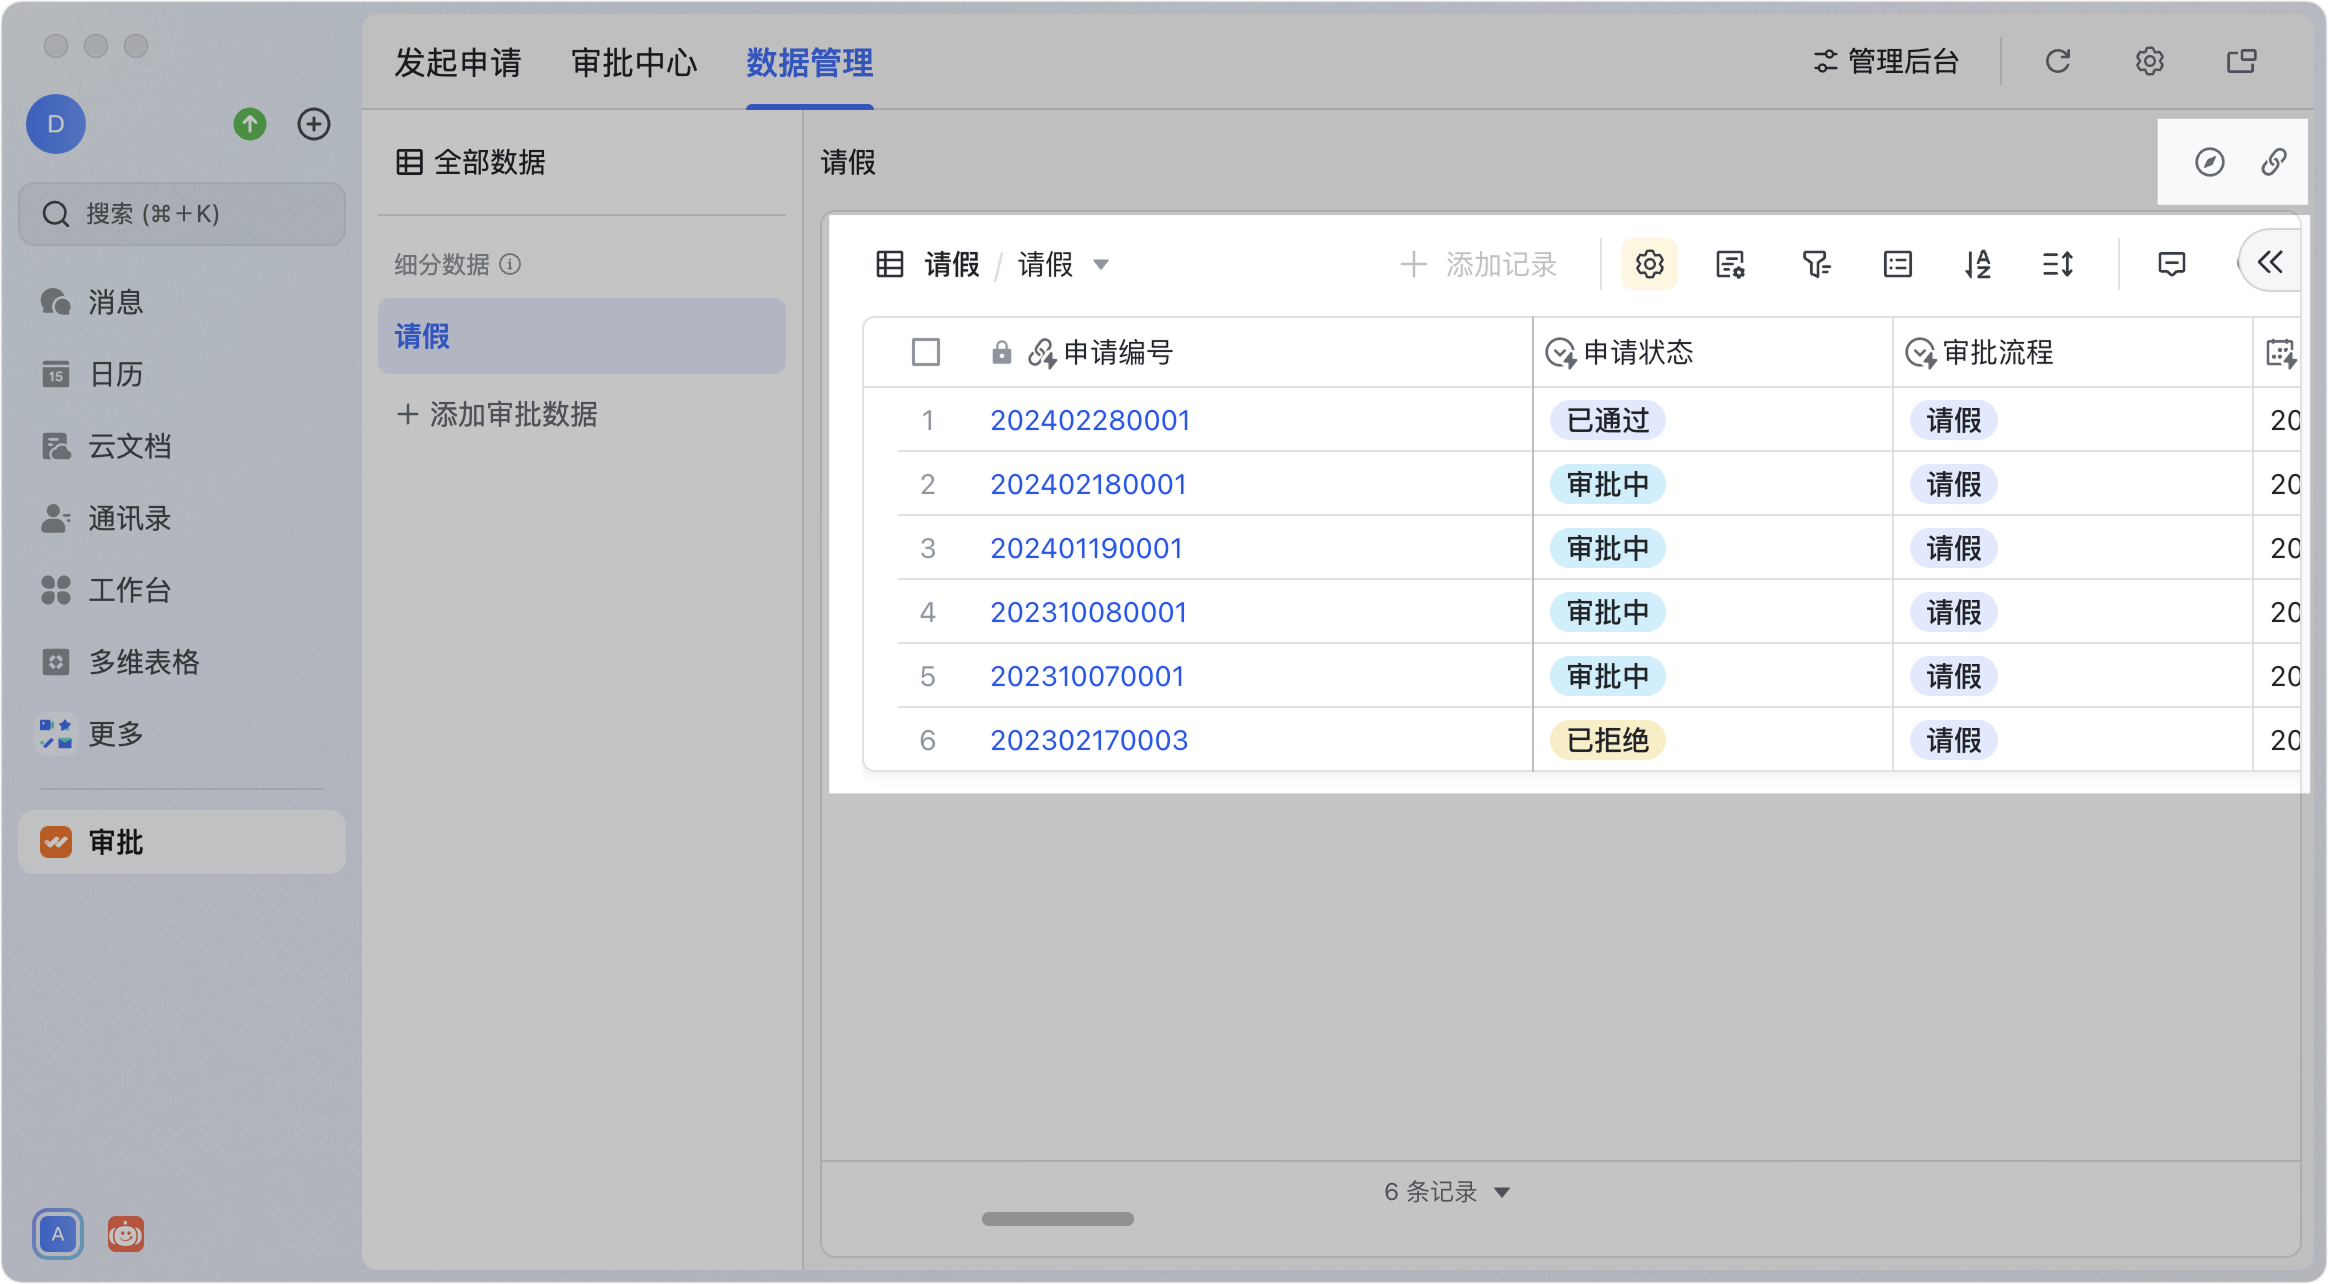
Task: Select 请假 under 细分数据
Action: pyautogui.click(x=582, y=336)
